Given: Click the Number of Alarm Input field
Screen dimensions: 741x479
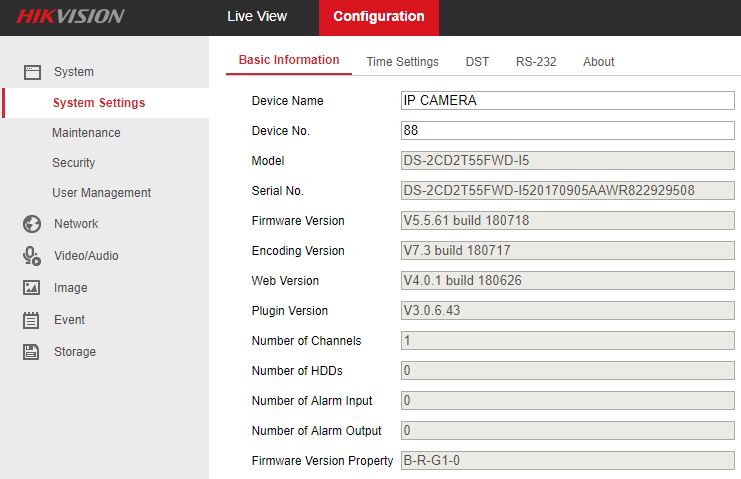Looking at the screenshot, I should (x=568, y=401).
